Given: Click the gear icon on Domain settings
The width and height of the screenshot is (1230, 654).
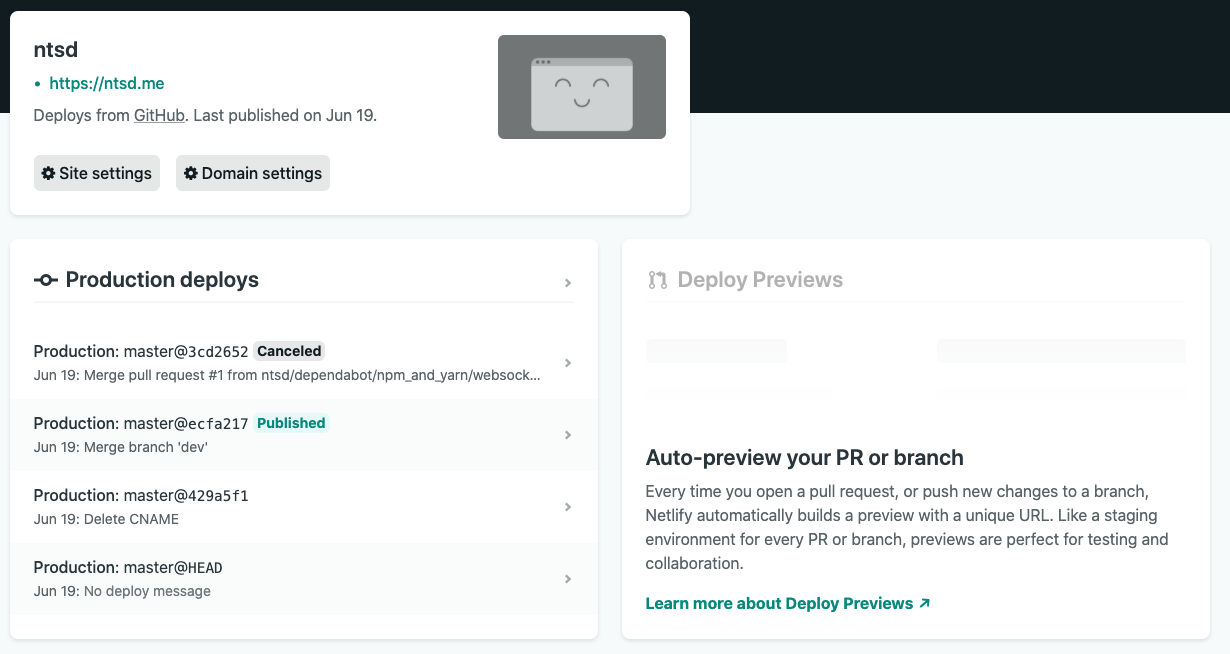Looking at the screenshot, I should pyautogui.click(x=191, y=173).
